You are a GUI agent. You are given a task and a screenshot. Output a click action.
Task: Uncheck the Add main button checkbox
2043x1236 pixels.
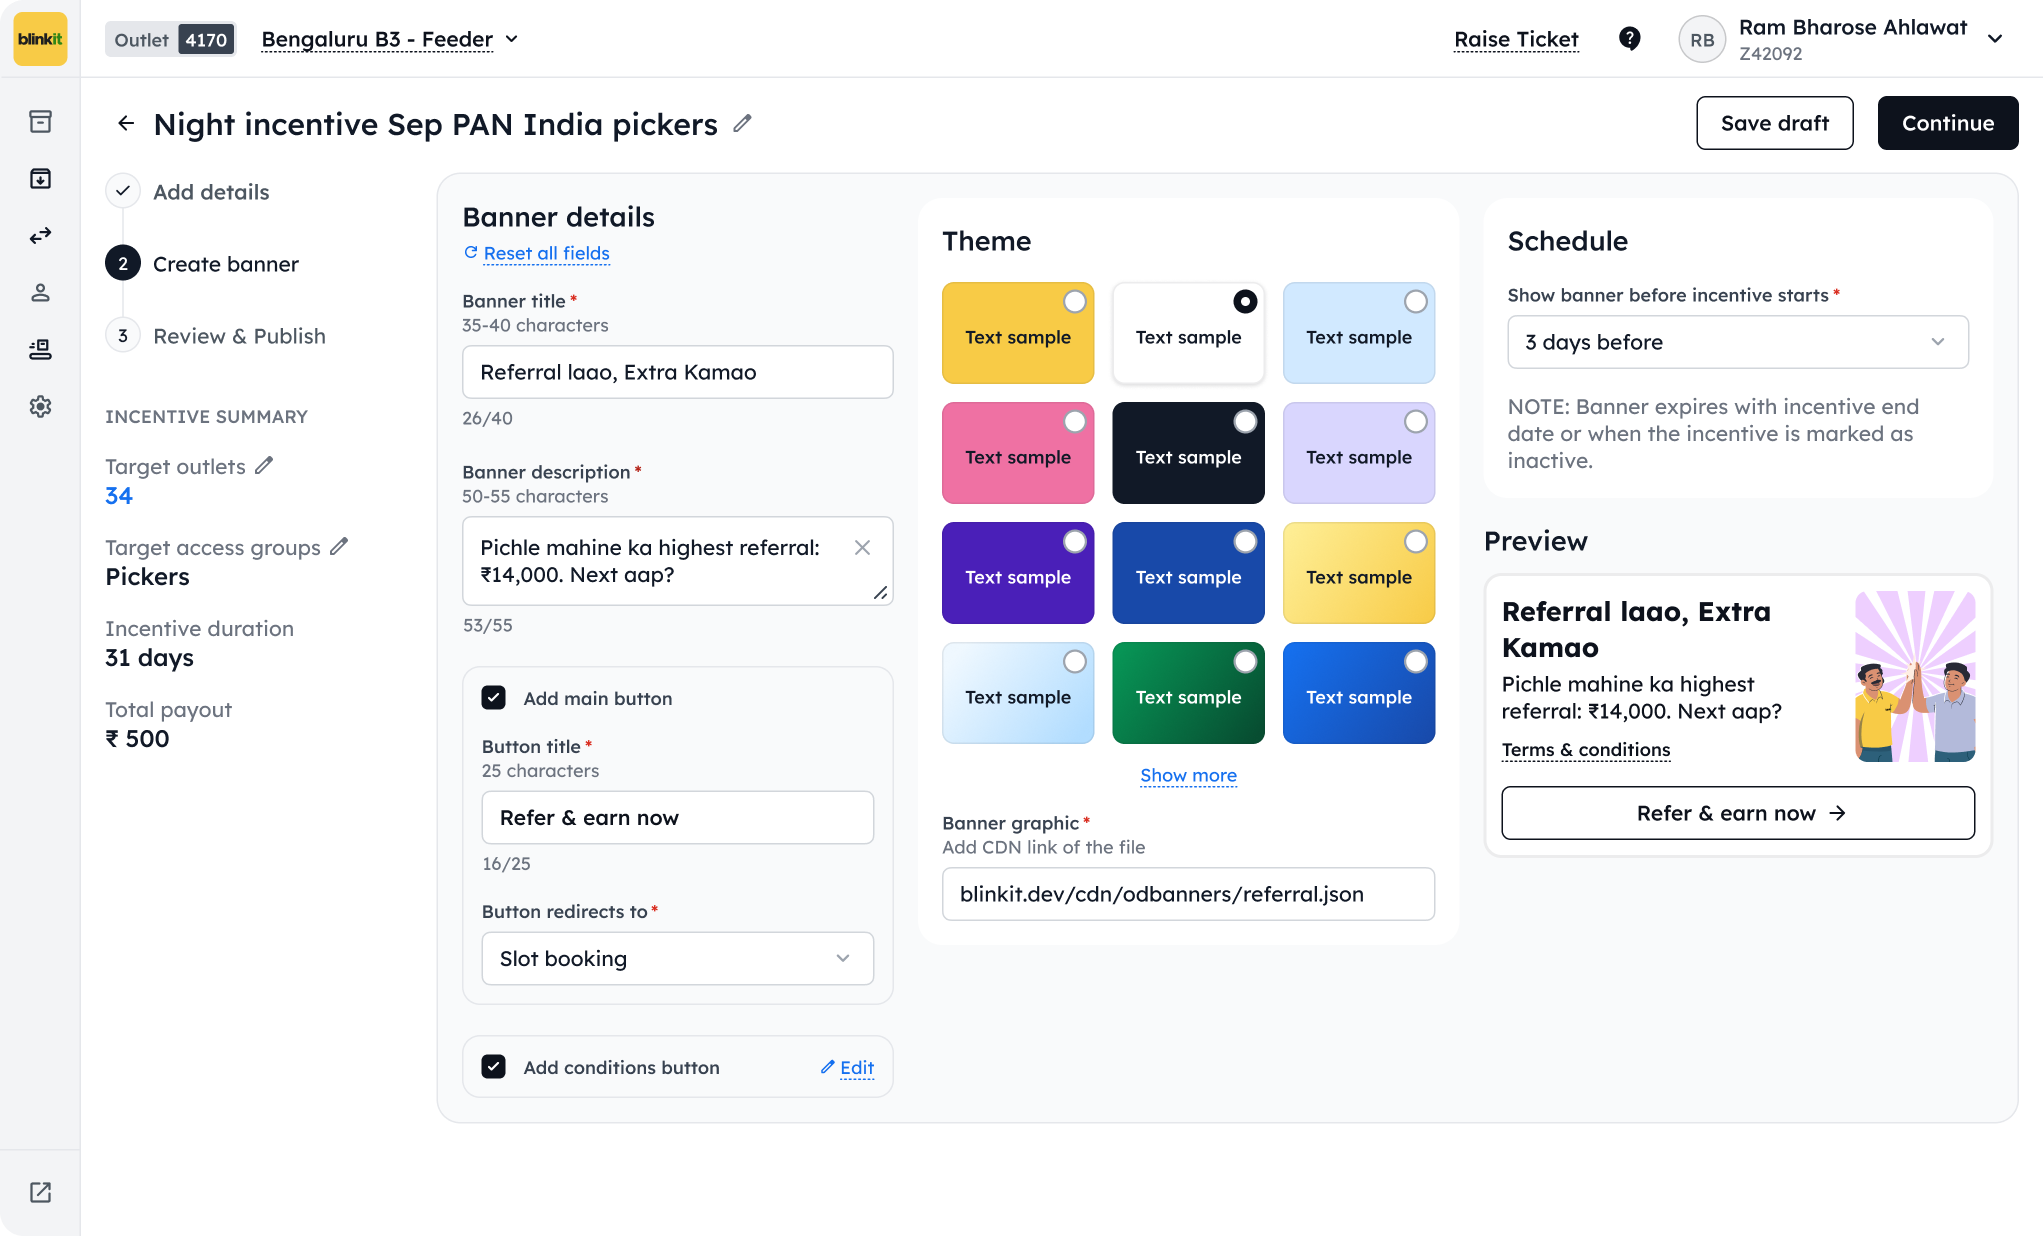point(494,698)
